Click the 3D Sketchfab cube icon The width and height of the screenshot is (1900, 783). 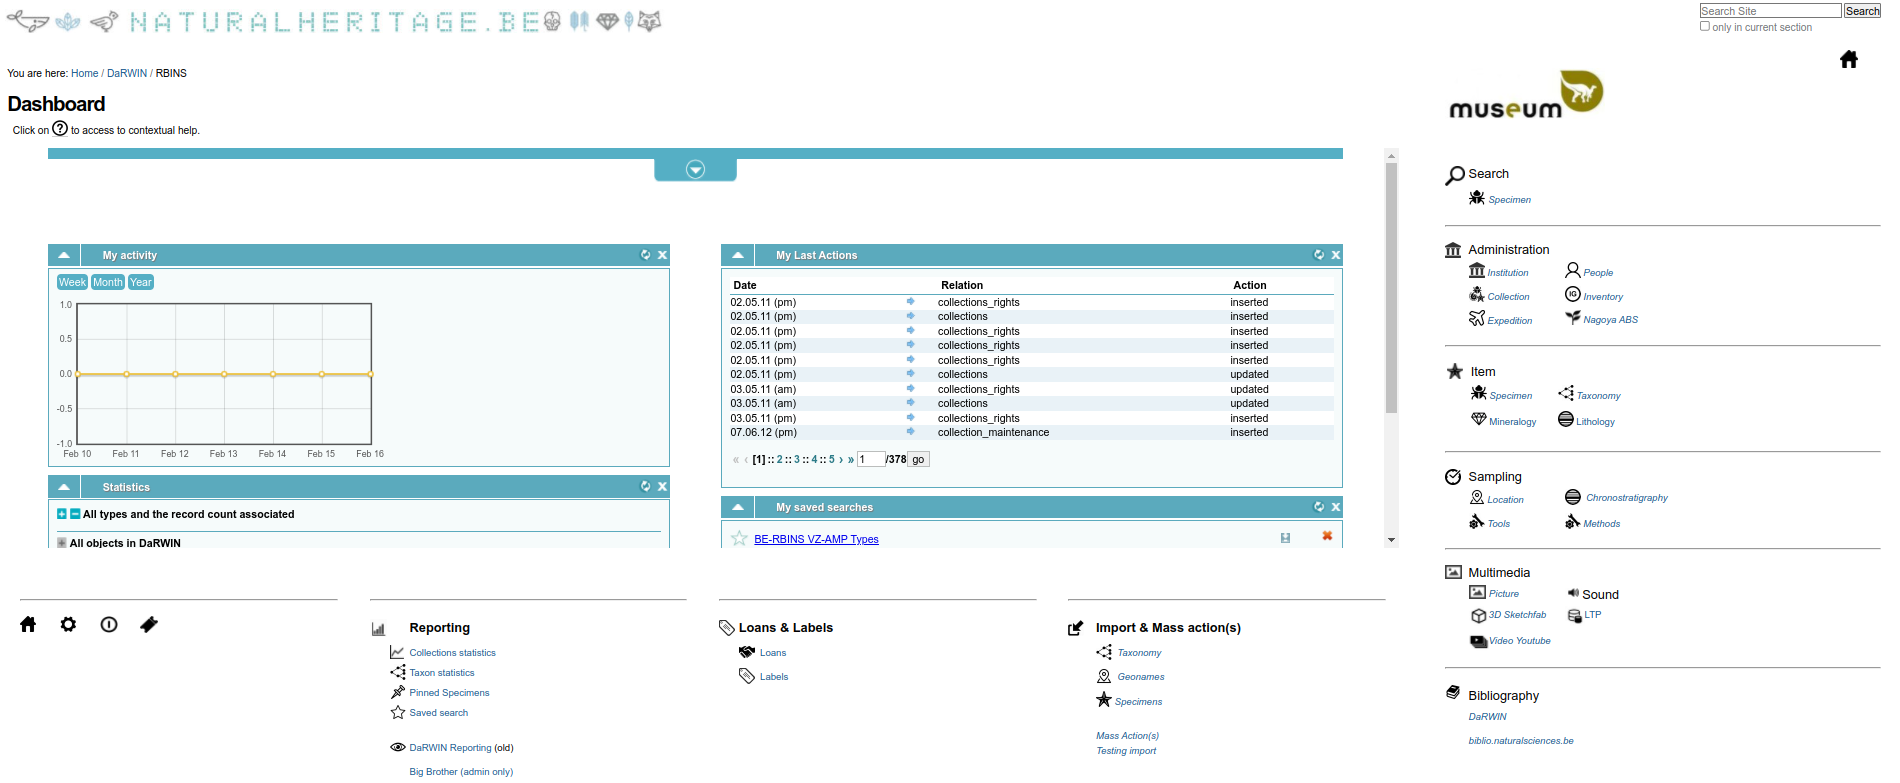tap(1478, 616)
